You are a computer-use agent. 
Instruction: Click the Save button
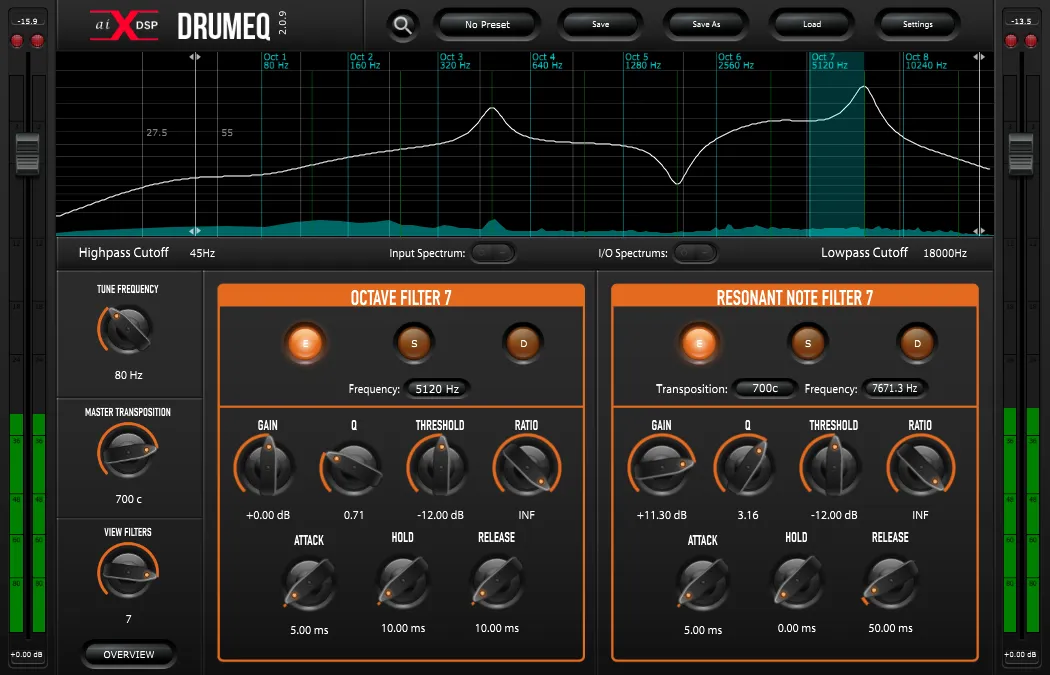[x=600, y=25]
